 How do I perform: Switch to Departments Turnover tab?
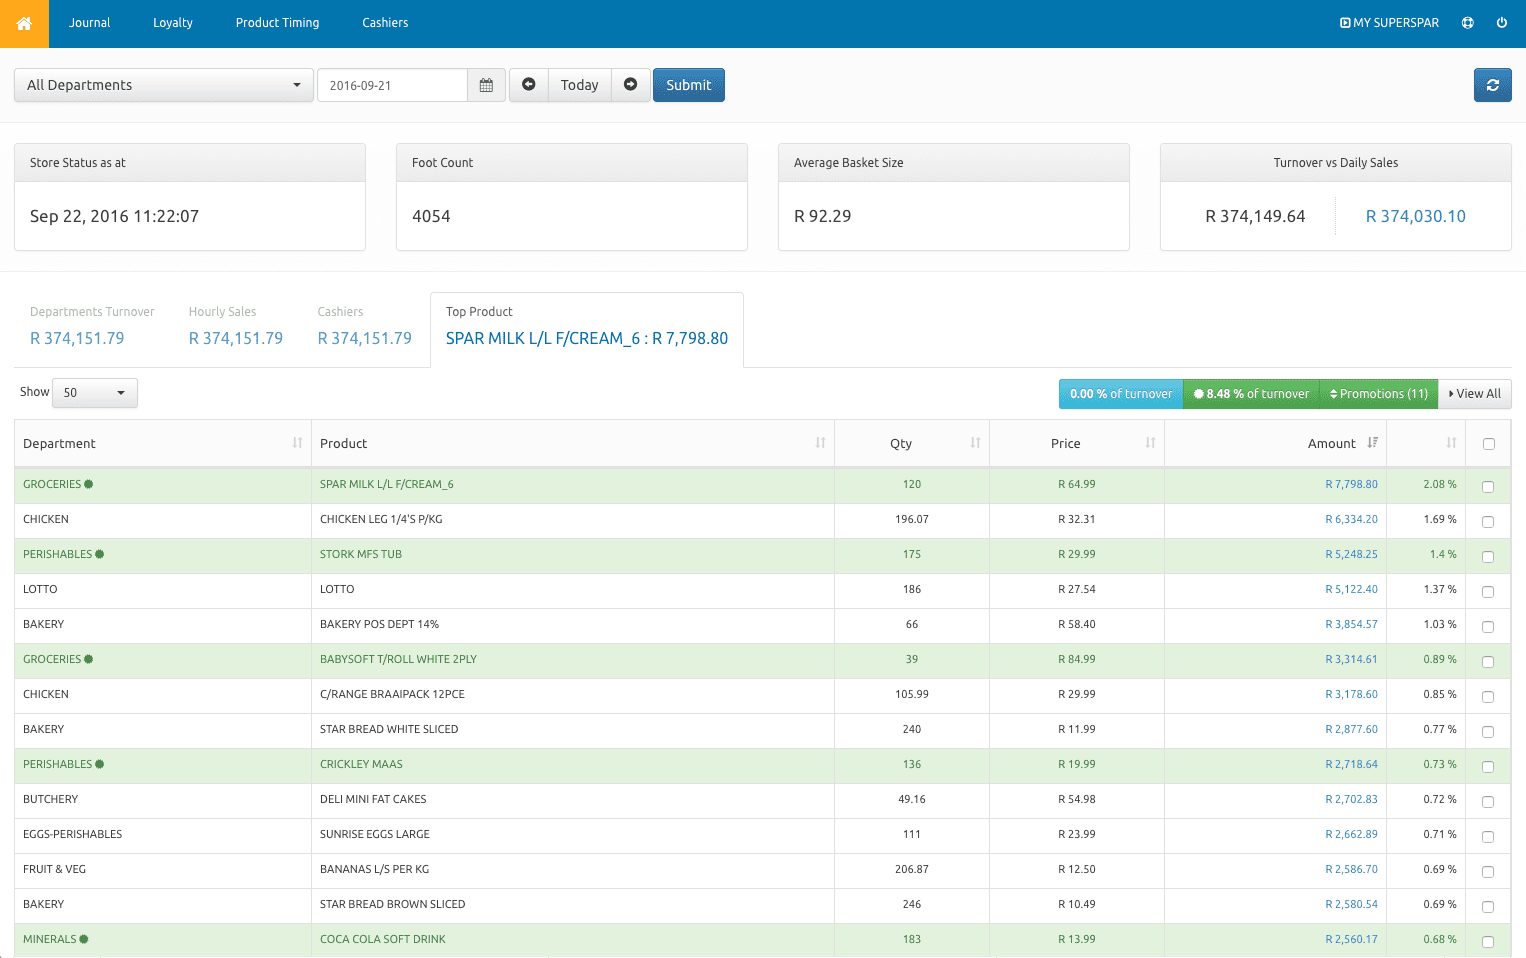tap(92, 327)
